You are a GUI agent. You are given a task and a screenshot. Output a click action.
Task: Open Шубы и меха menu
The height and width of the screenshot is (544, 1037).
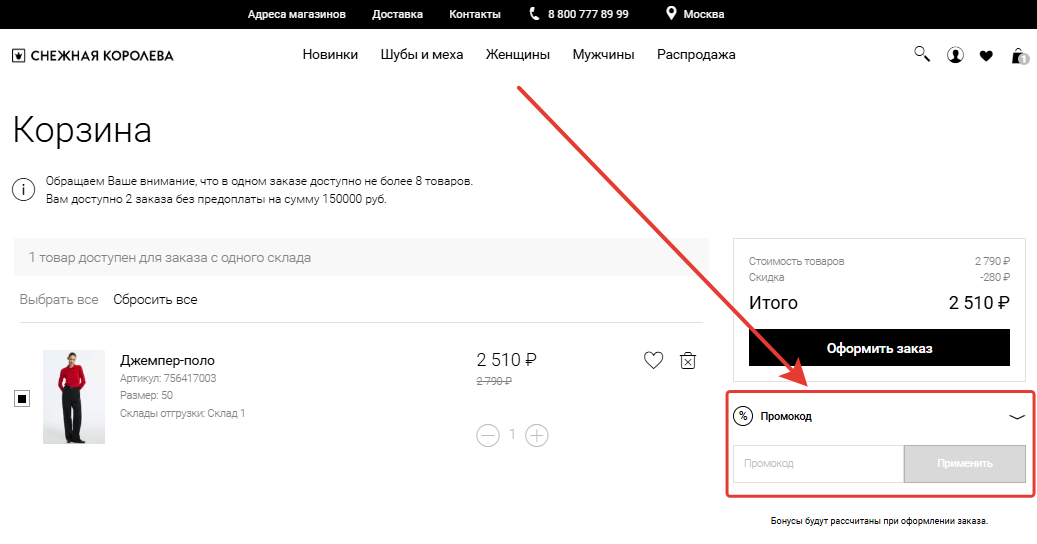pos(422,55)
